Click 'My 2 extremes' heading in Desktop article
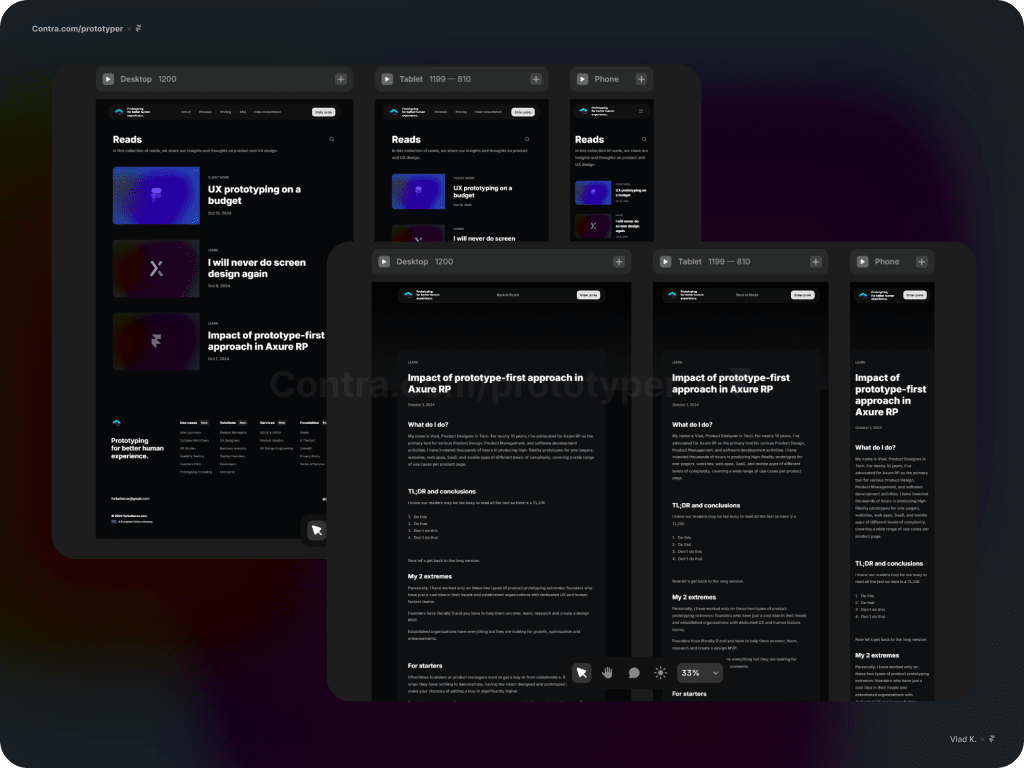Screen dimensions: 1024x768 pyautogui.click(x=430, y=577)
